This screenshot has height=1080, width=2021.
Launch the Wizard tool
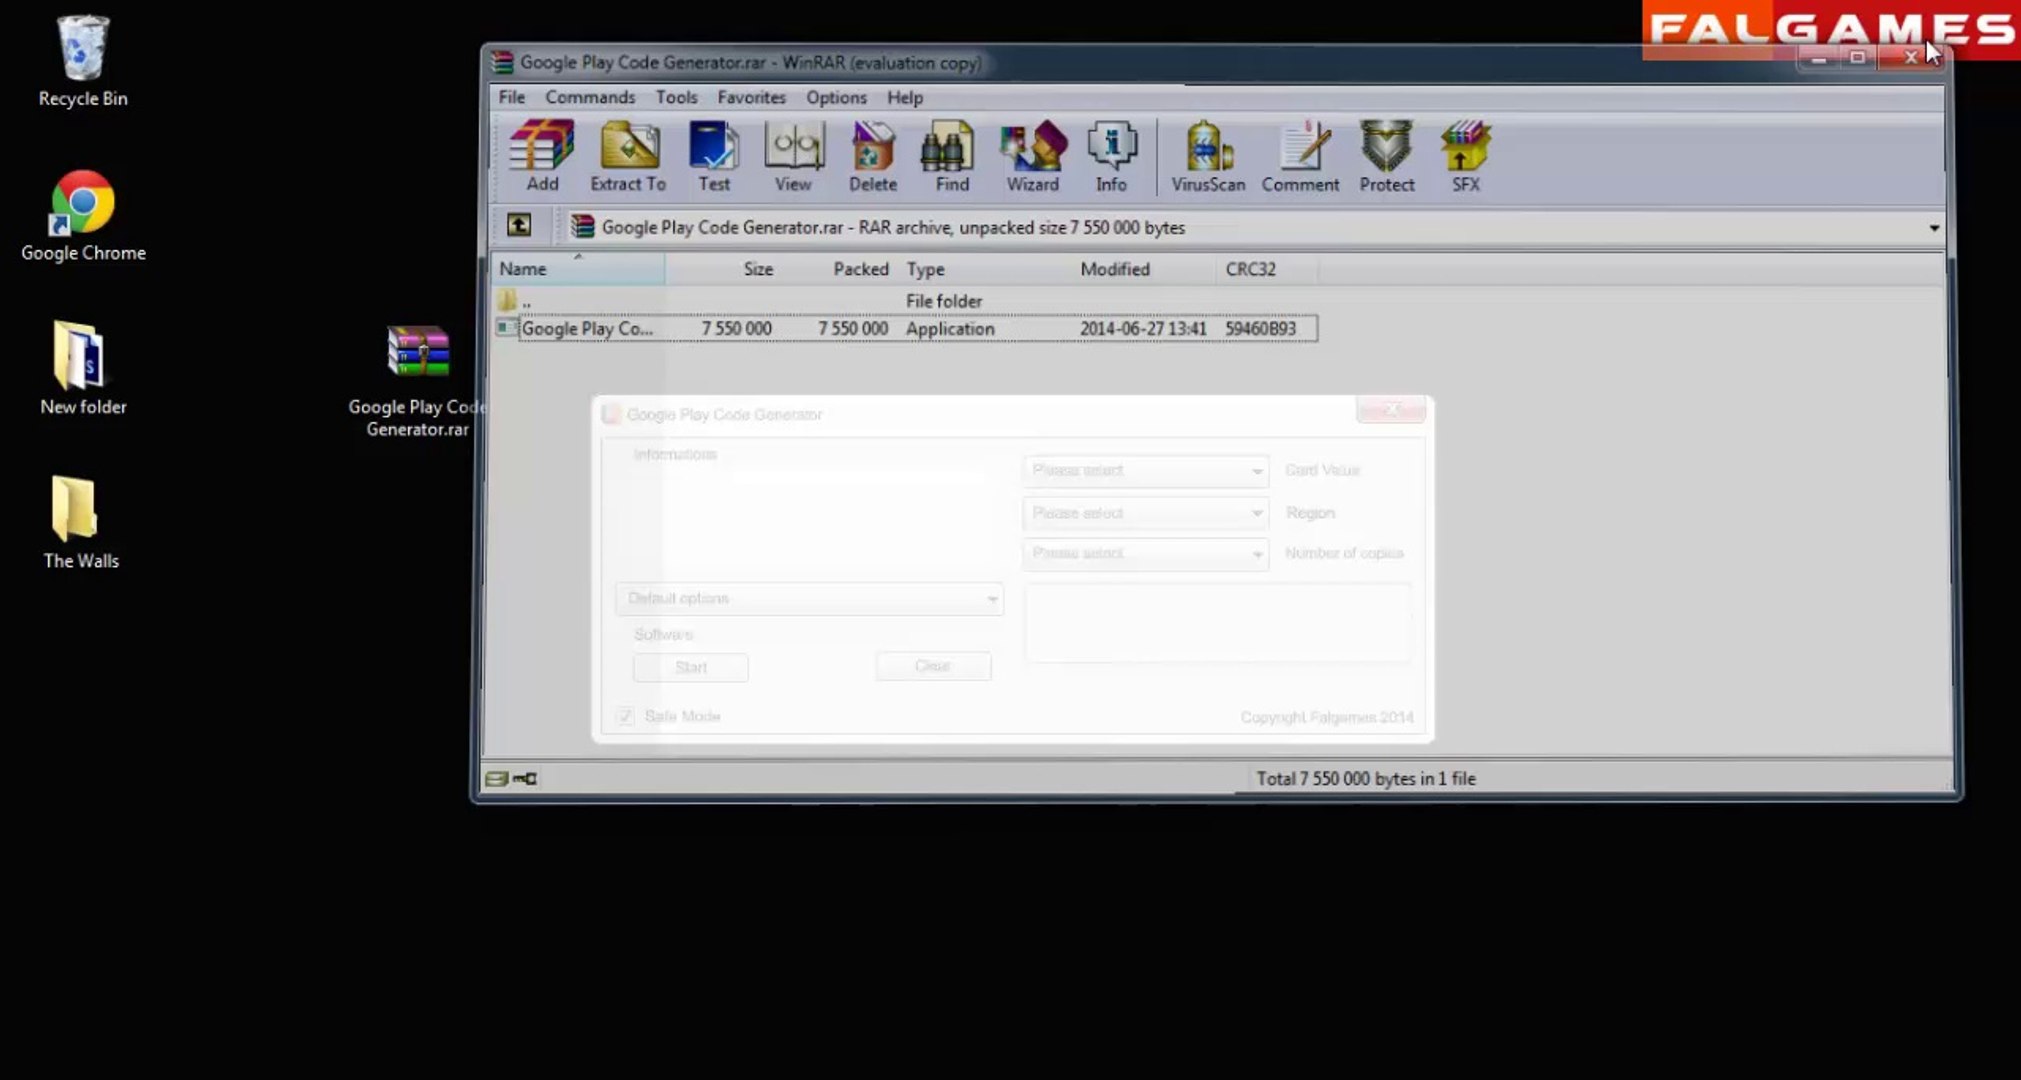[x=1032, y=155]
